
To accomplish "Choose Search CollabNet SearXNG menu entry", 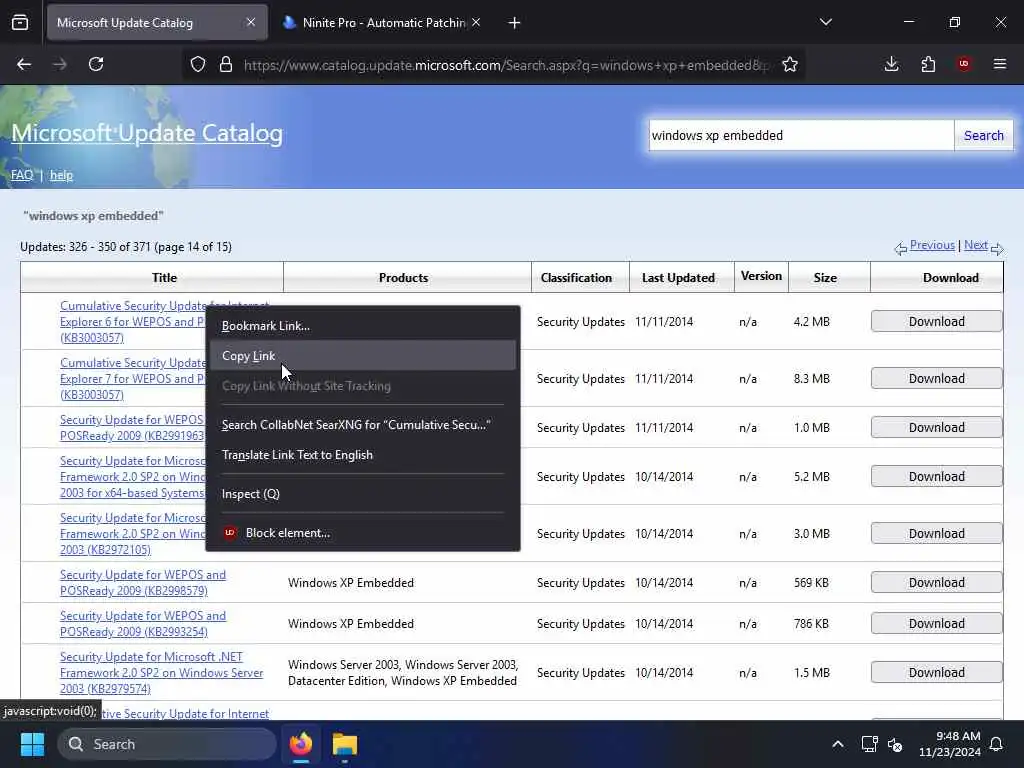I will [363, 424].
